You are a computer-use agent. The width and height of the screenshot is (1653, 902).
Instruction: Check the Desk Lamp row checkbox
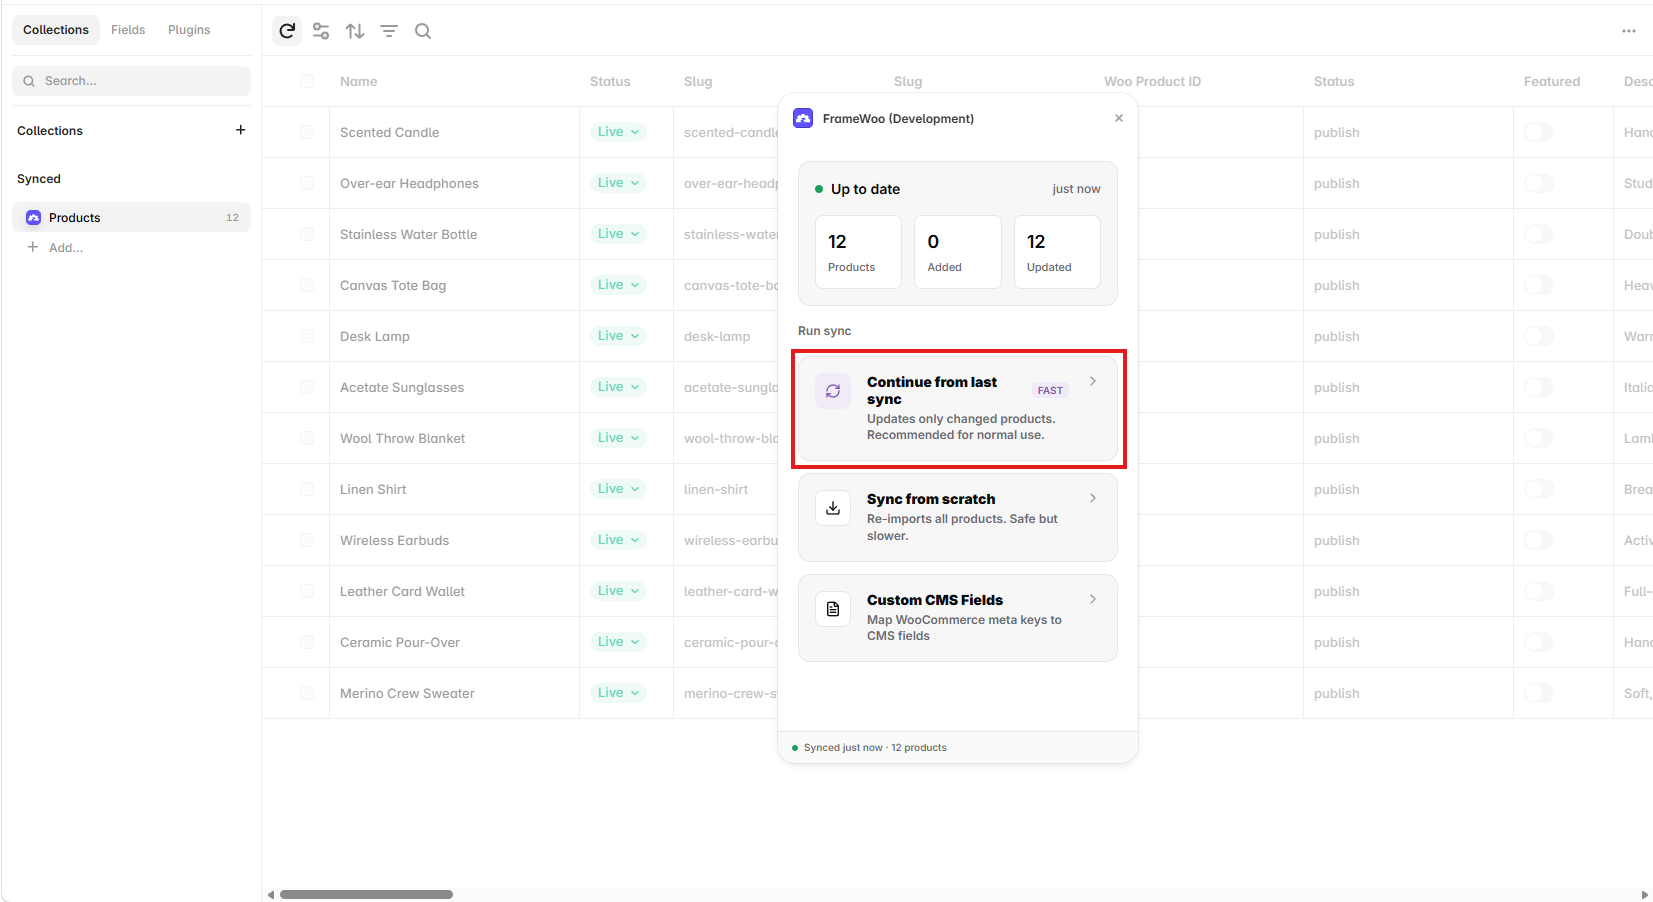pos(307,336)
